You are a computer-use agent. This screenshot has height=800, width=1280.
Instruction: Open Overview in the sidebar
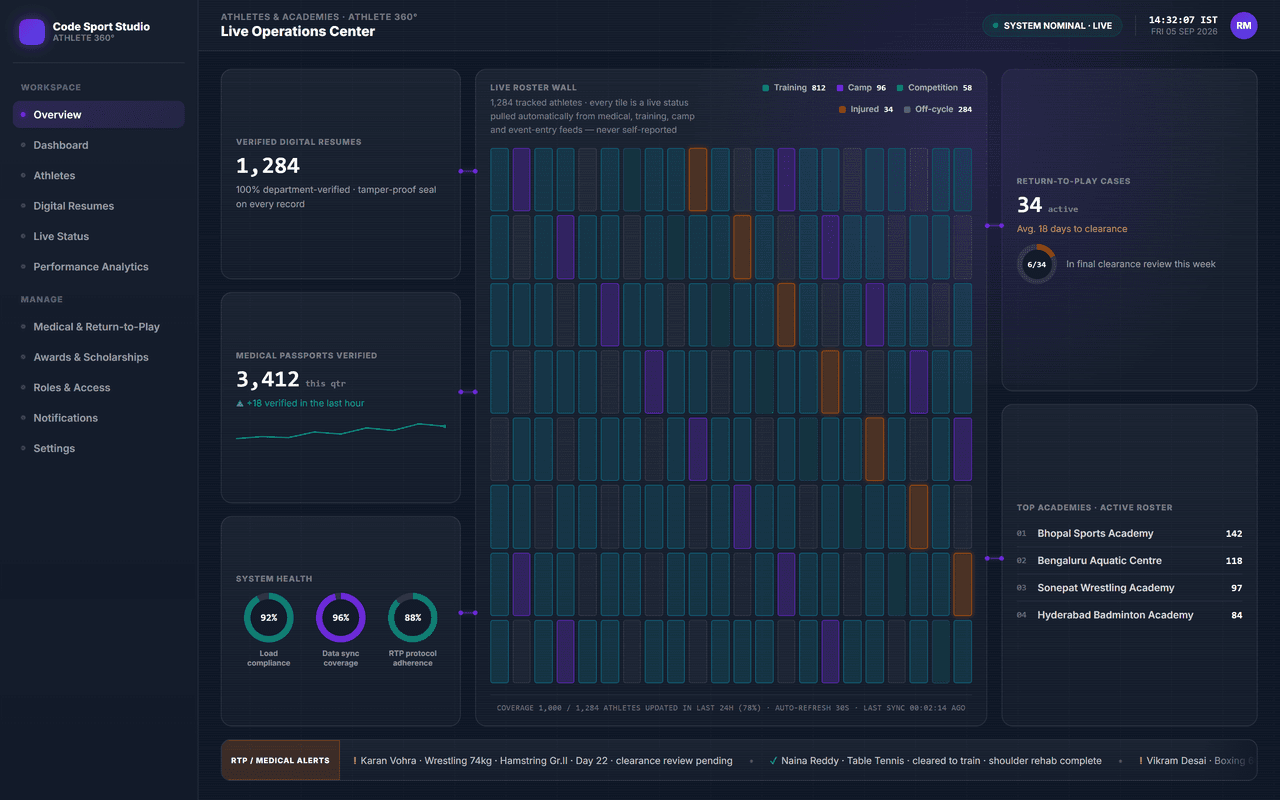99,115
